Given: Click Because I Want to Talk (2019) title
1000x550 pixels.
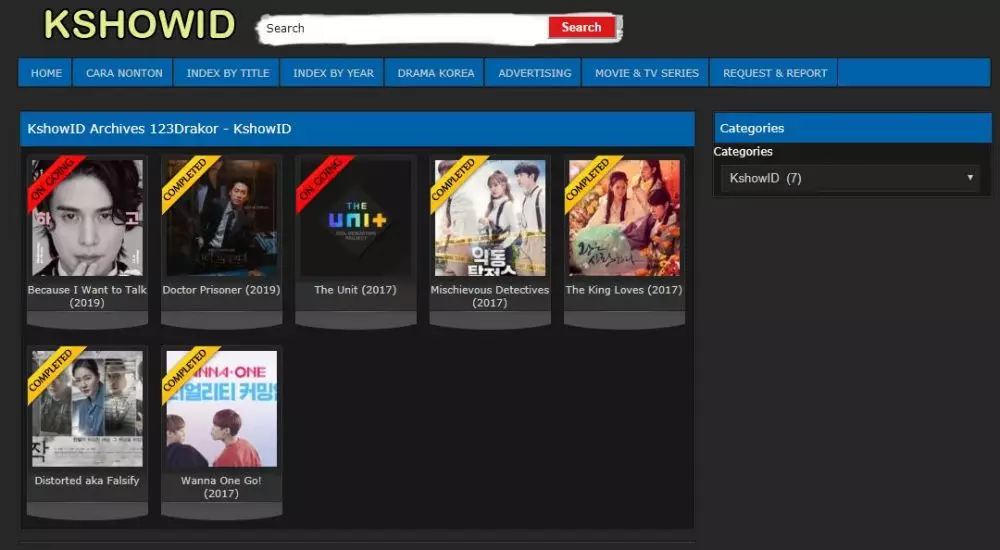Looking at the screenshot, I should (87, 296).
